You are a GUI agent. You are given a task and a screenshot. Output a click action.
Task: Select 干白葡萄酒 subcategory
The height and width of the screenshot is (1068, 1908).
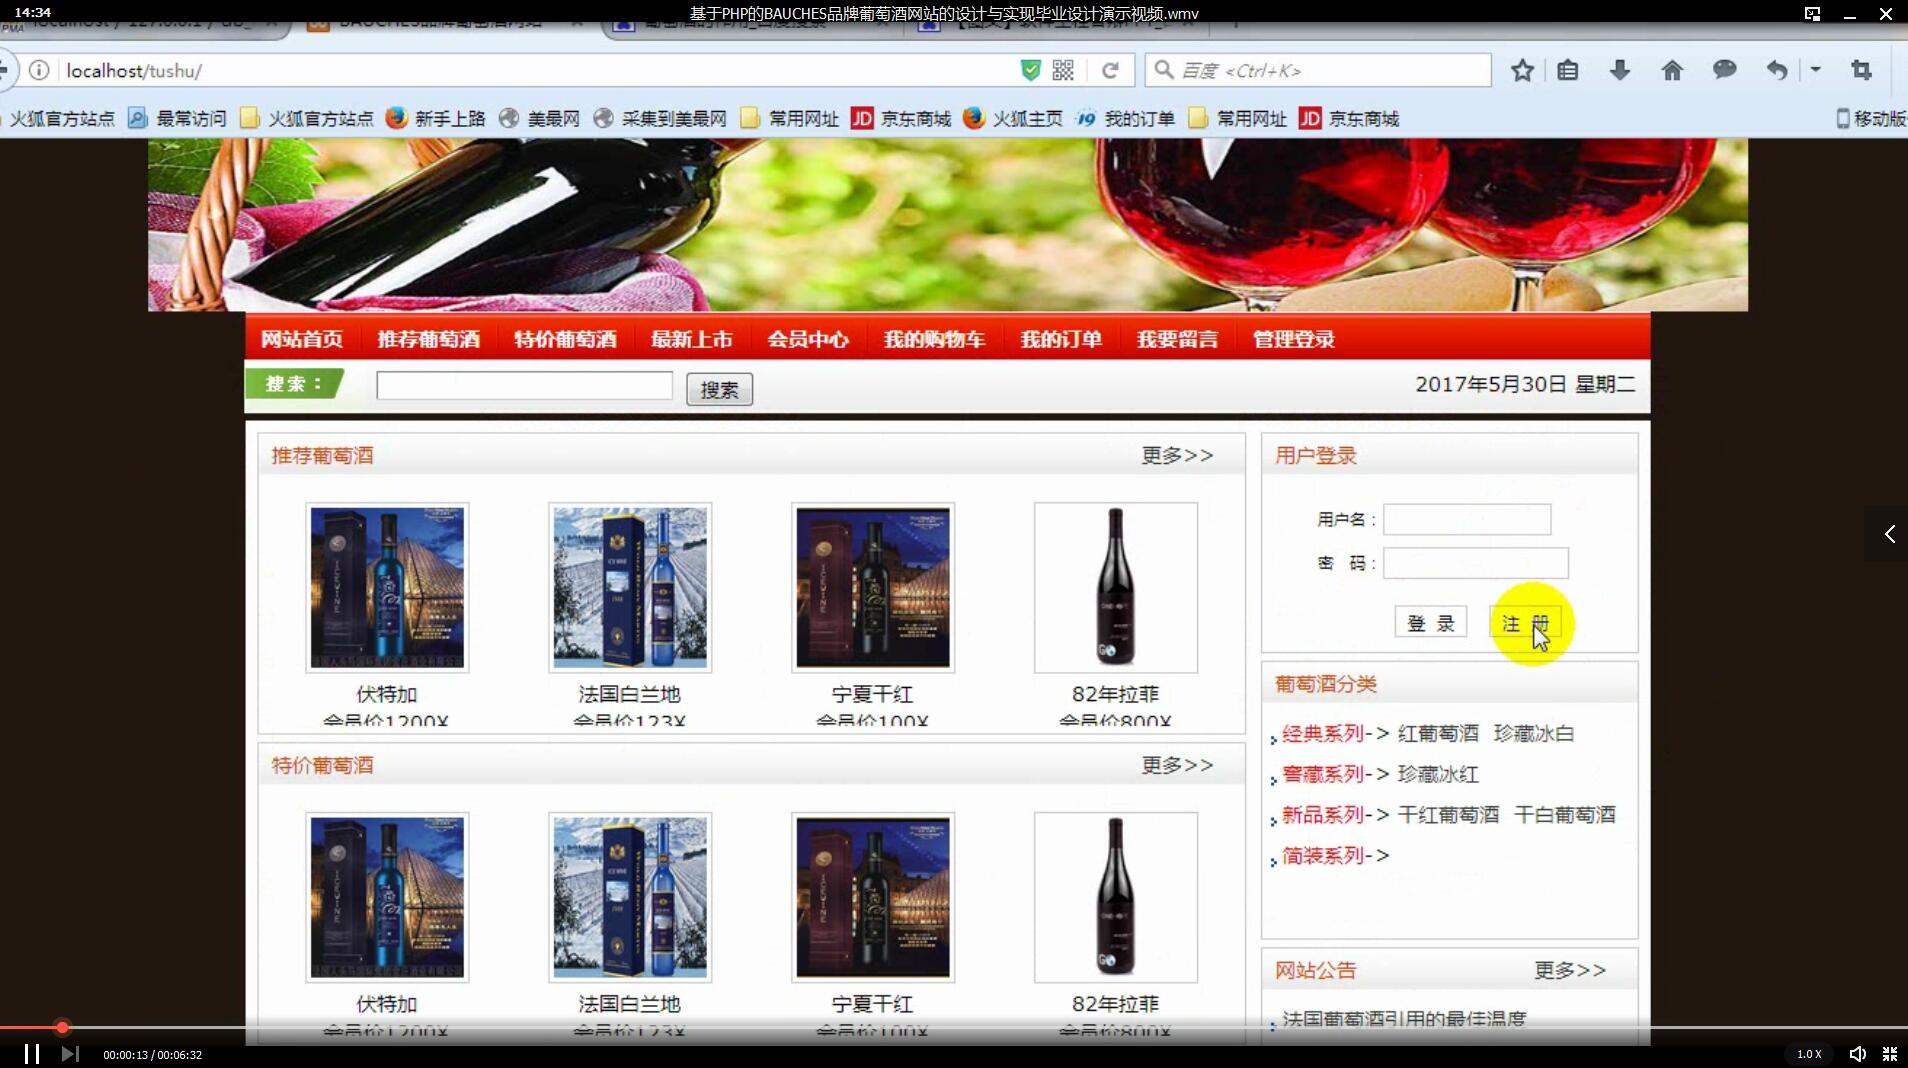1565,815
